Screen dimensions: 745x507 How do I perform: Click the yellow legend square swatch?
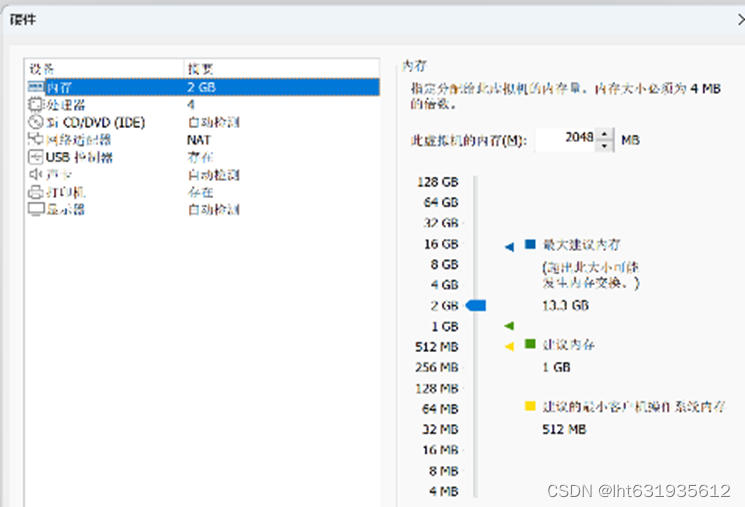[x=530, y=406]
